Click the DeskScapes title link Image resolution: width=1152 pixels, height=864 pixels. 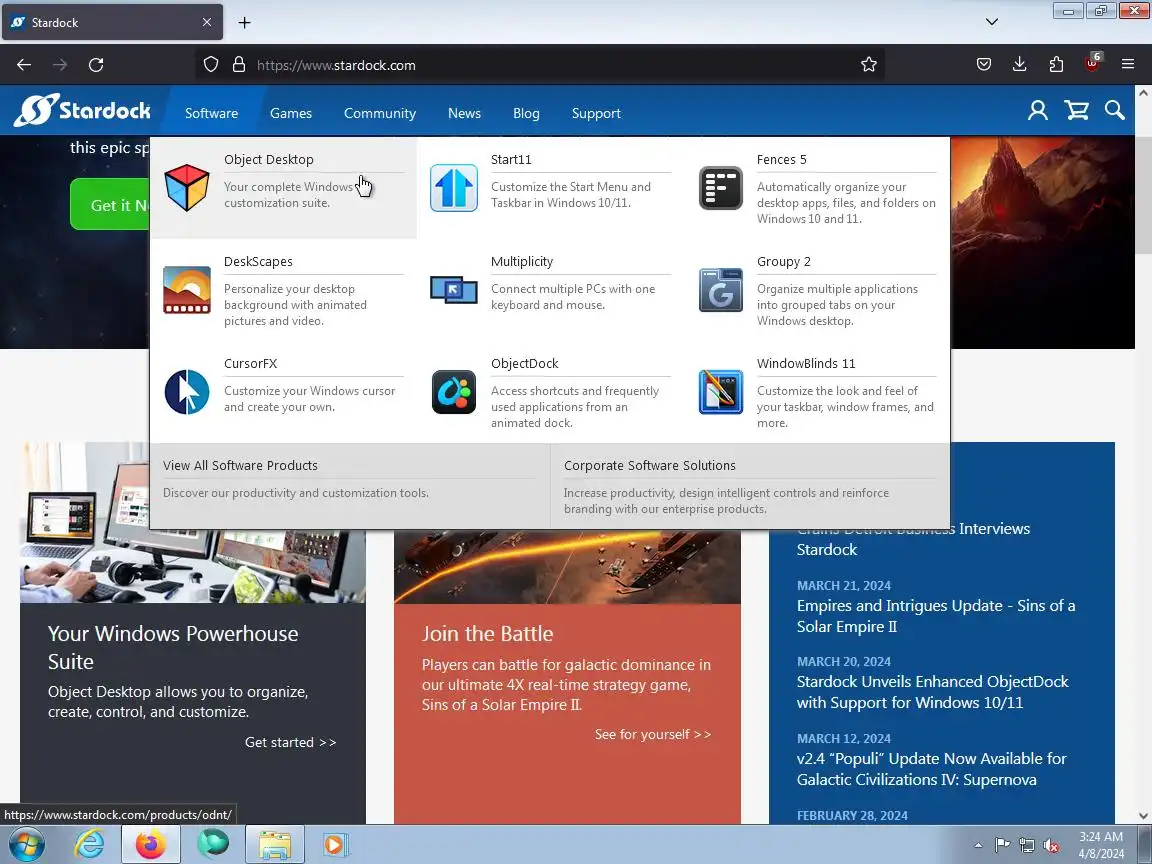258,262
